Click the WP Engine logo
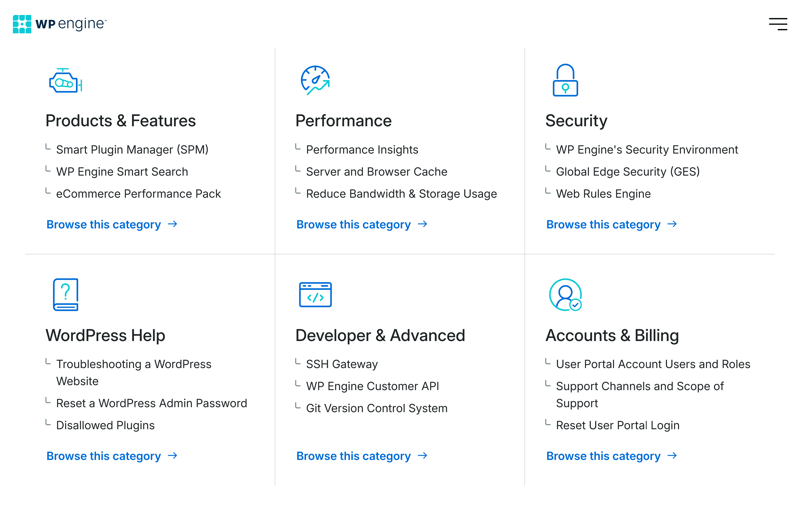 click(x=60, y=24)
